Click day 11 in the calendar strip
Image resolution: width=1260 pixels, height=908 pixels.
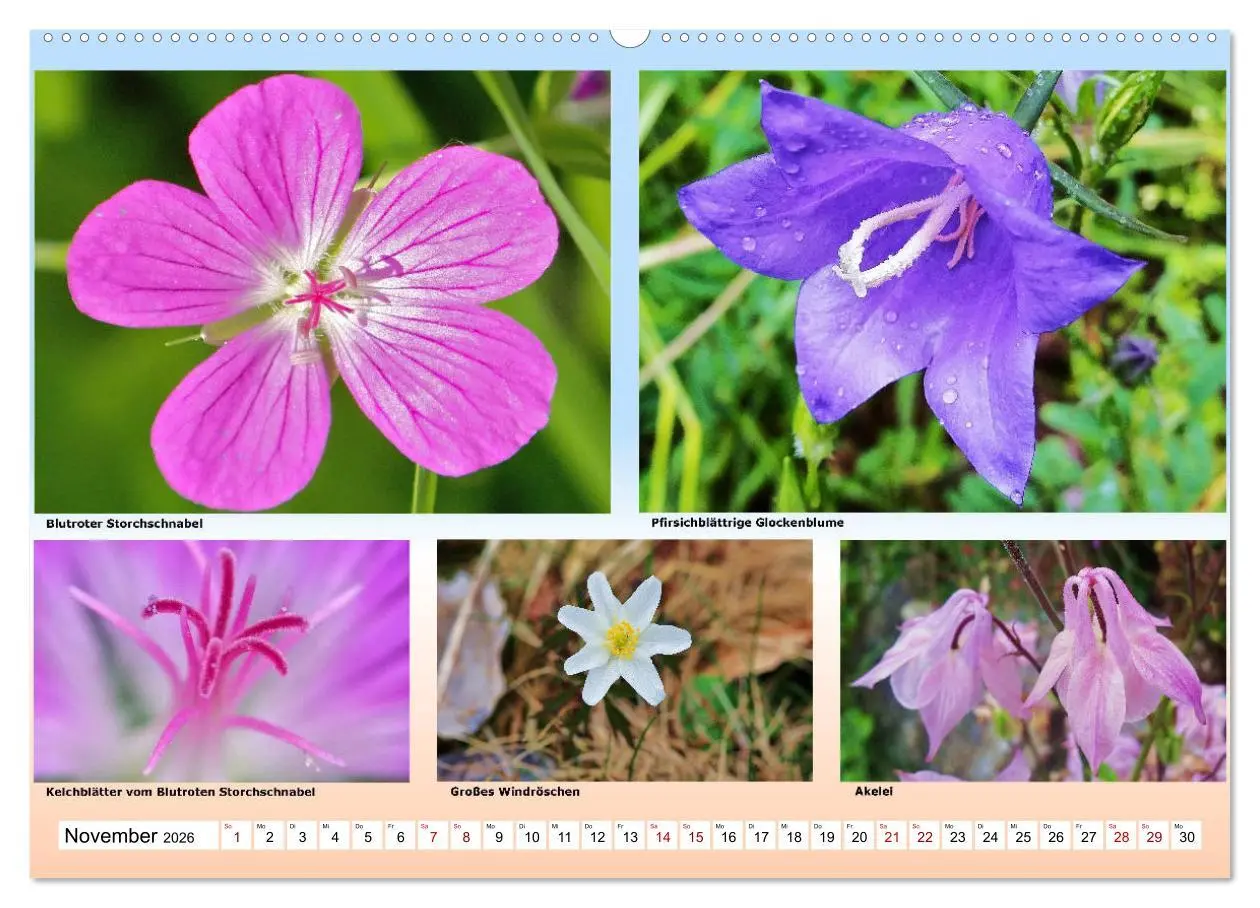[x=564, y=836]
